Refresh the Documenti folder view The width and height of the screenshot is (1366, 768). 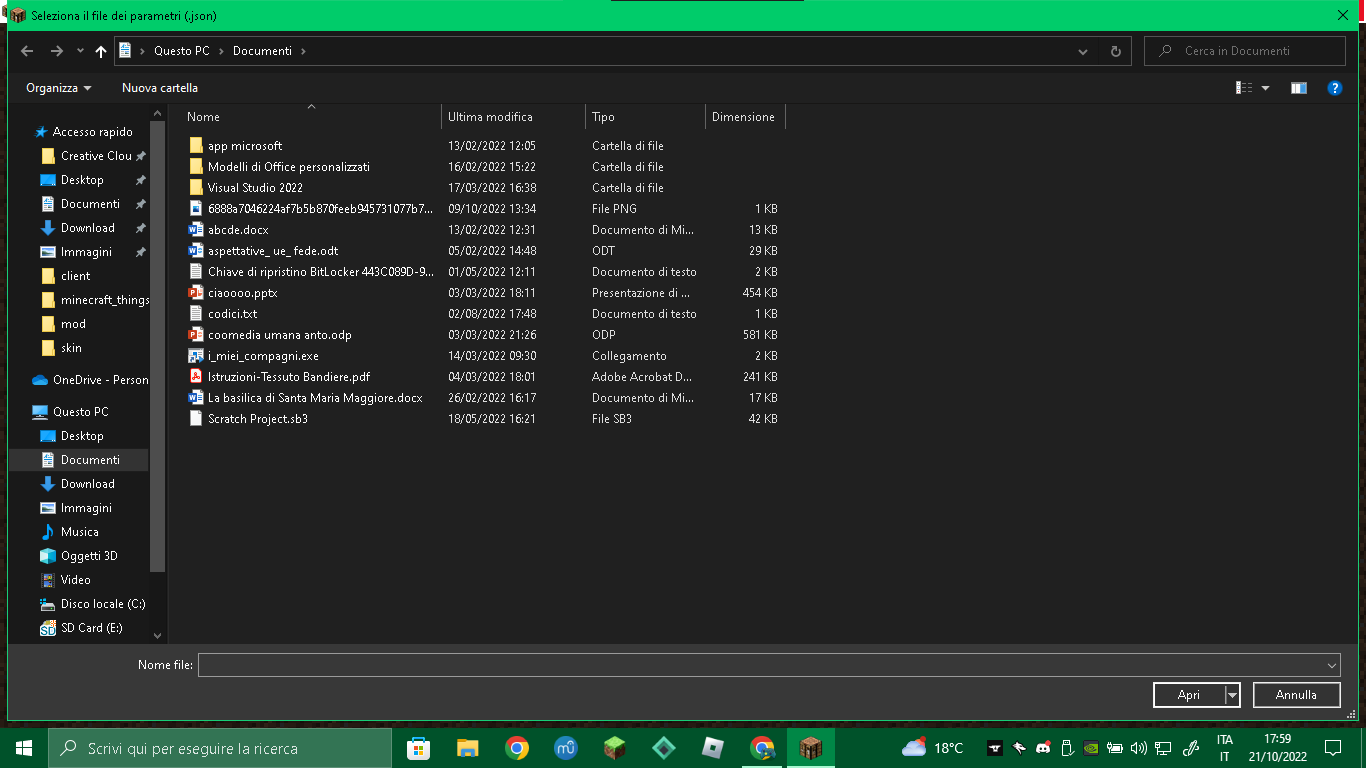click(1116, 51)
